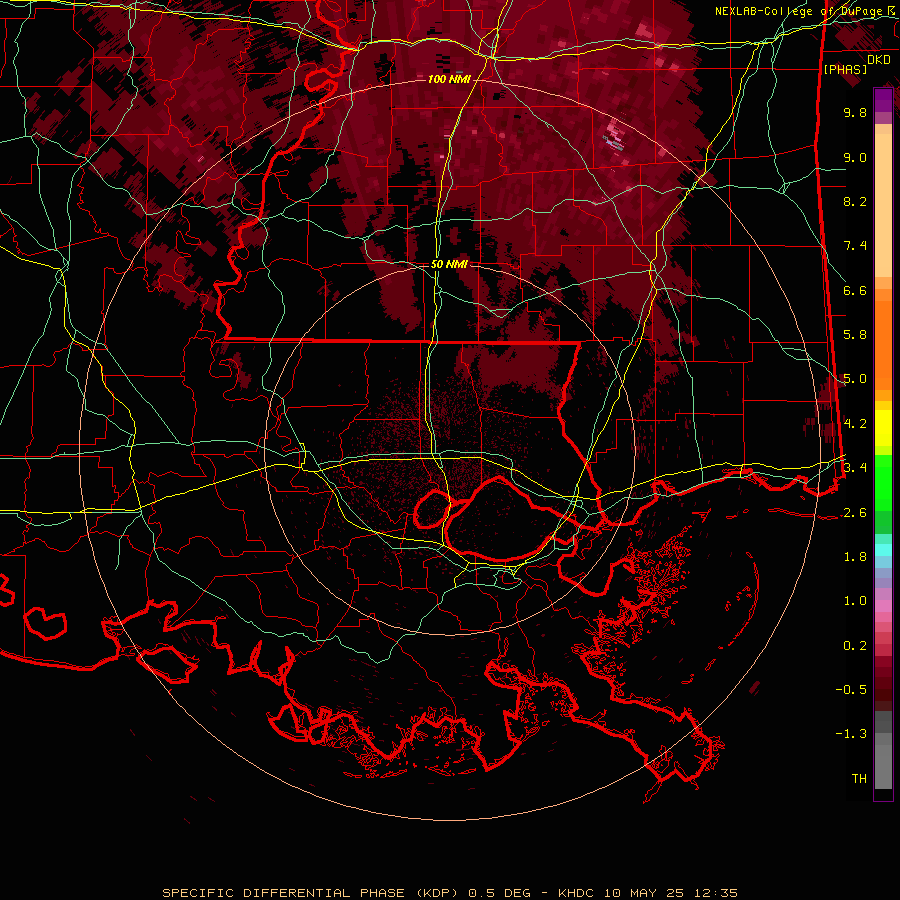
Task: Click the -1.3 legend value
Action: 851,734
